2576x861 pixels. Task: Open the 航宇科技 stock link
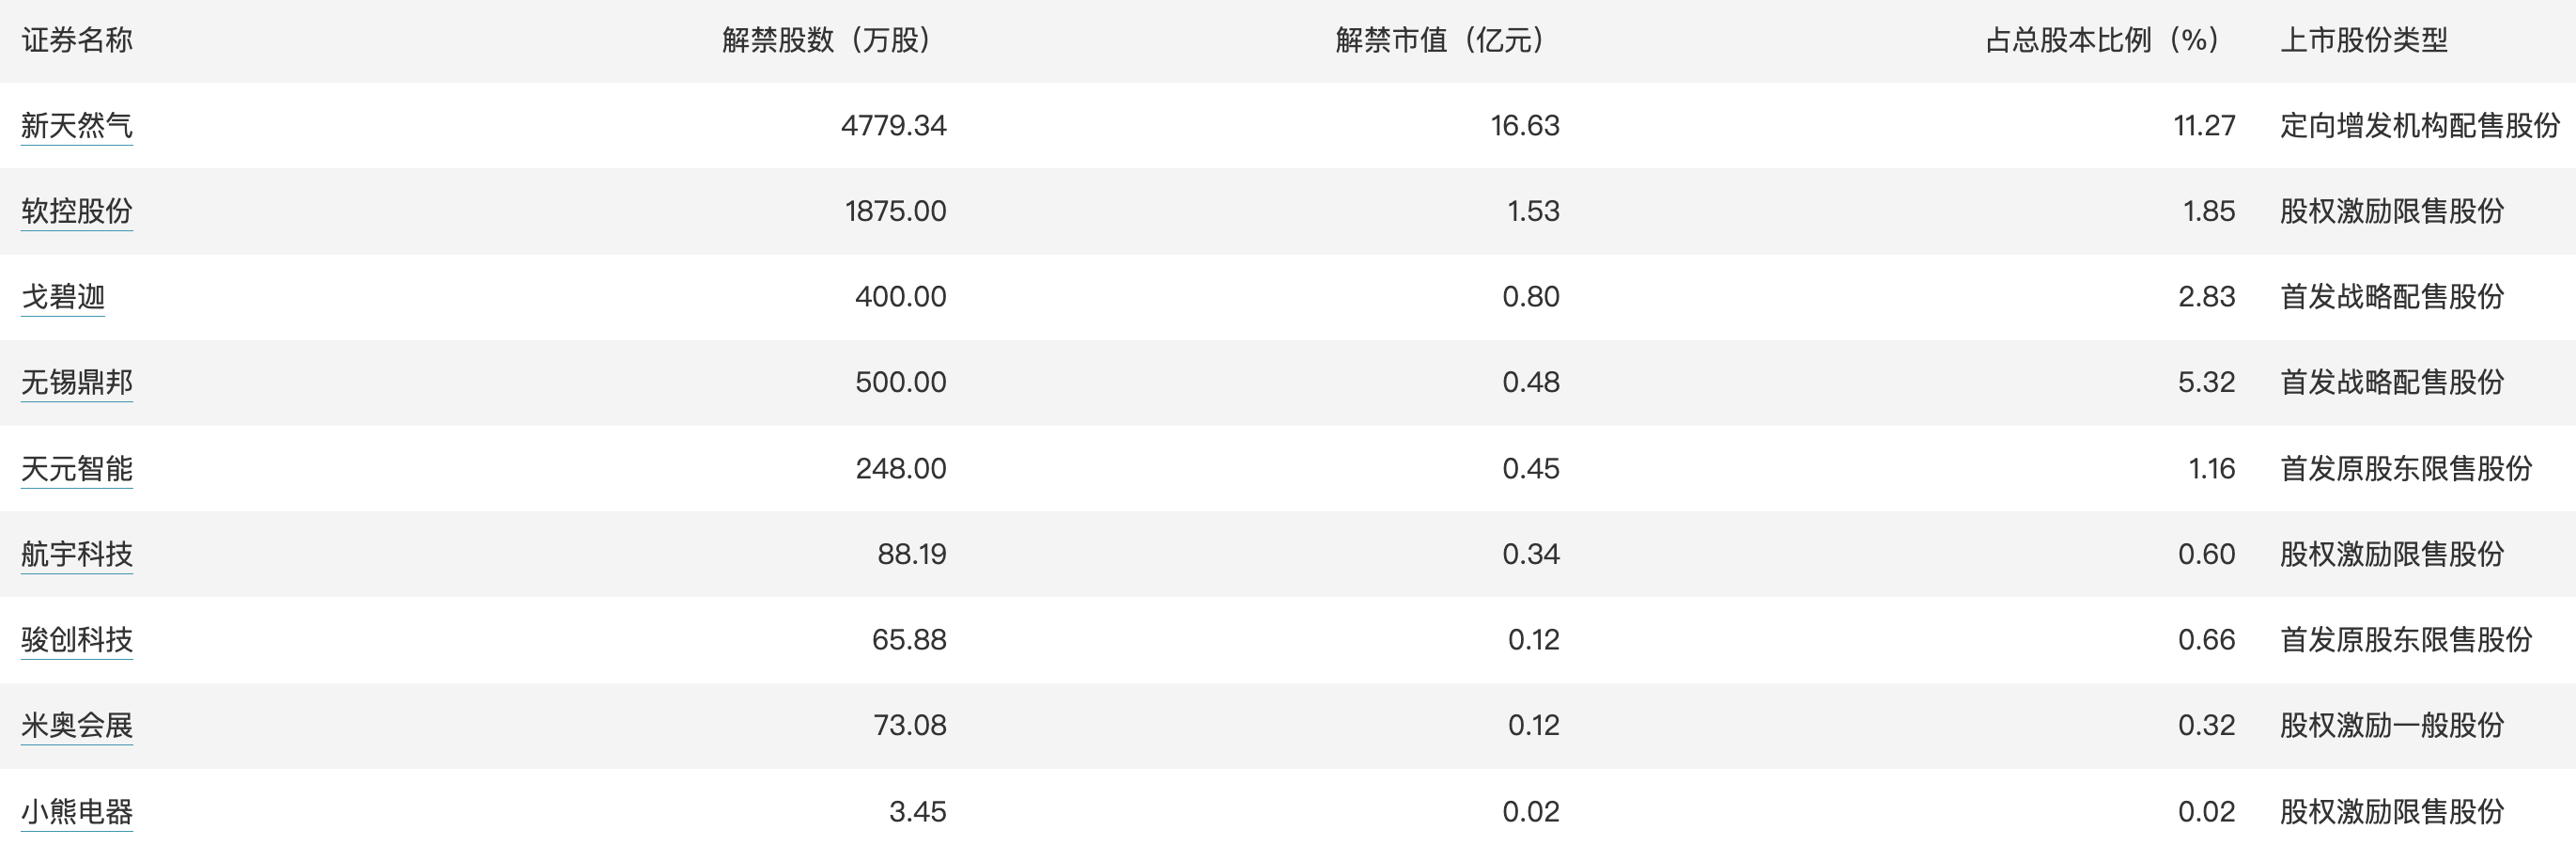77,554
